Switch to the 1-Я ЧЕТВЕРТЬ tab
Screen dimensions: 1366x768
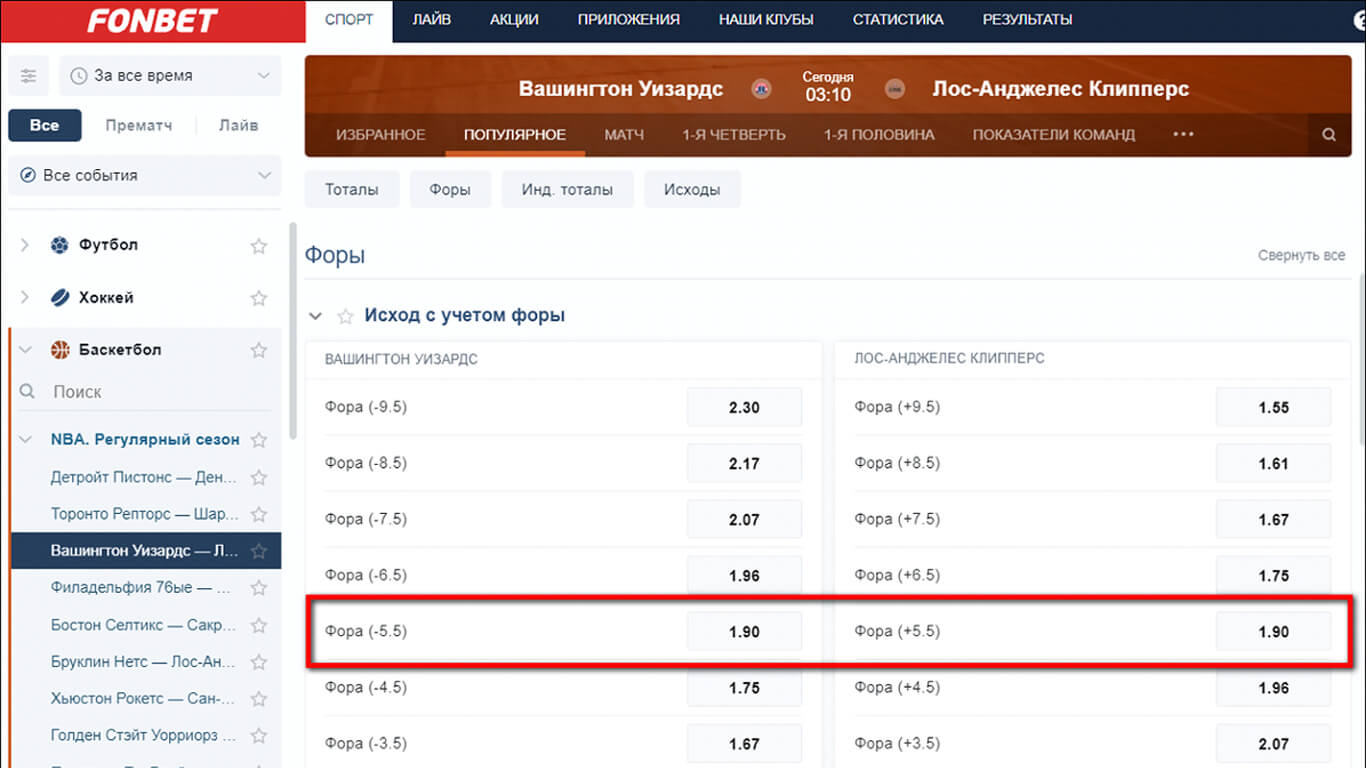(734, 135)
